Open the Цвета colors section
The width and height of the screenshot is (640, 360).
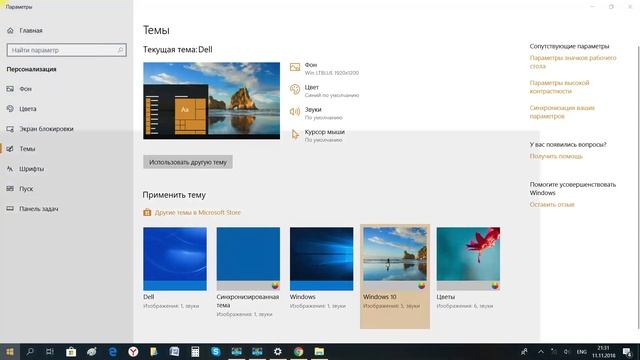22,109
